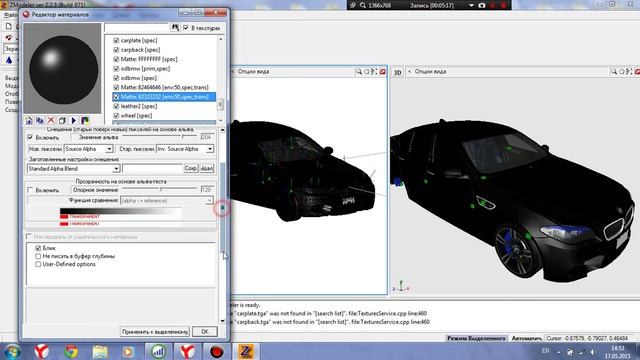The image size is (640, 360).
Task: Click the fit-to-view icon in the 3D viewport header
Action: [x=629, y=71]
